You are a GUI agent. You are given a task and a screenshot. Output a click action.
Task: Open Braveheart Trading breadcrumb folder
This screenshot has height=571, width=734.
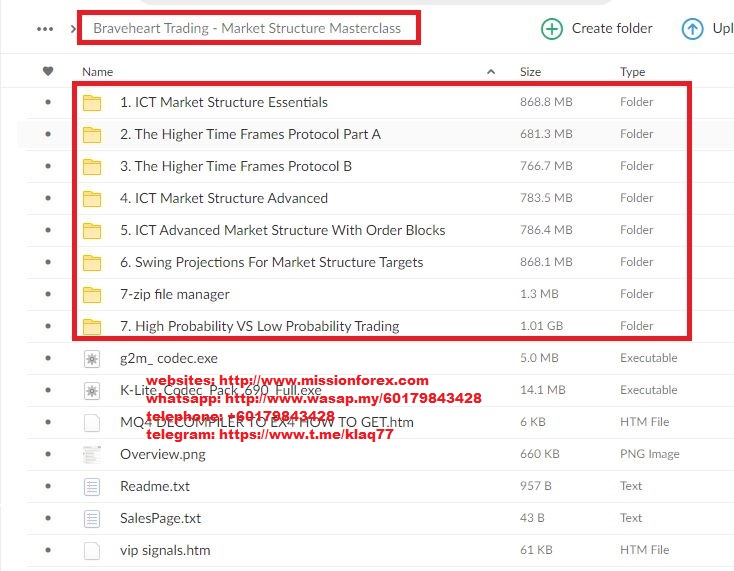247,28
